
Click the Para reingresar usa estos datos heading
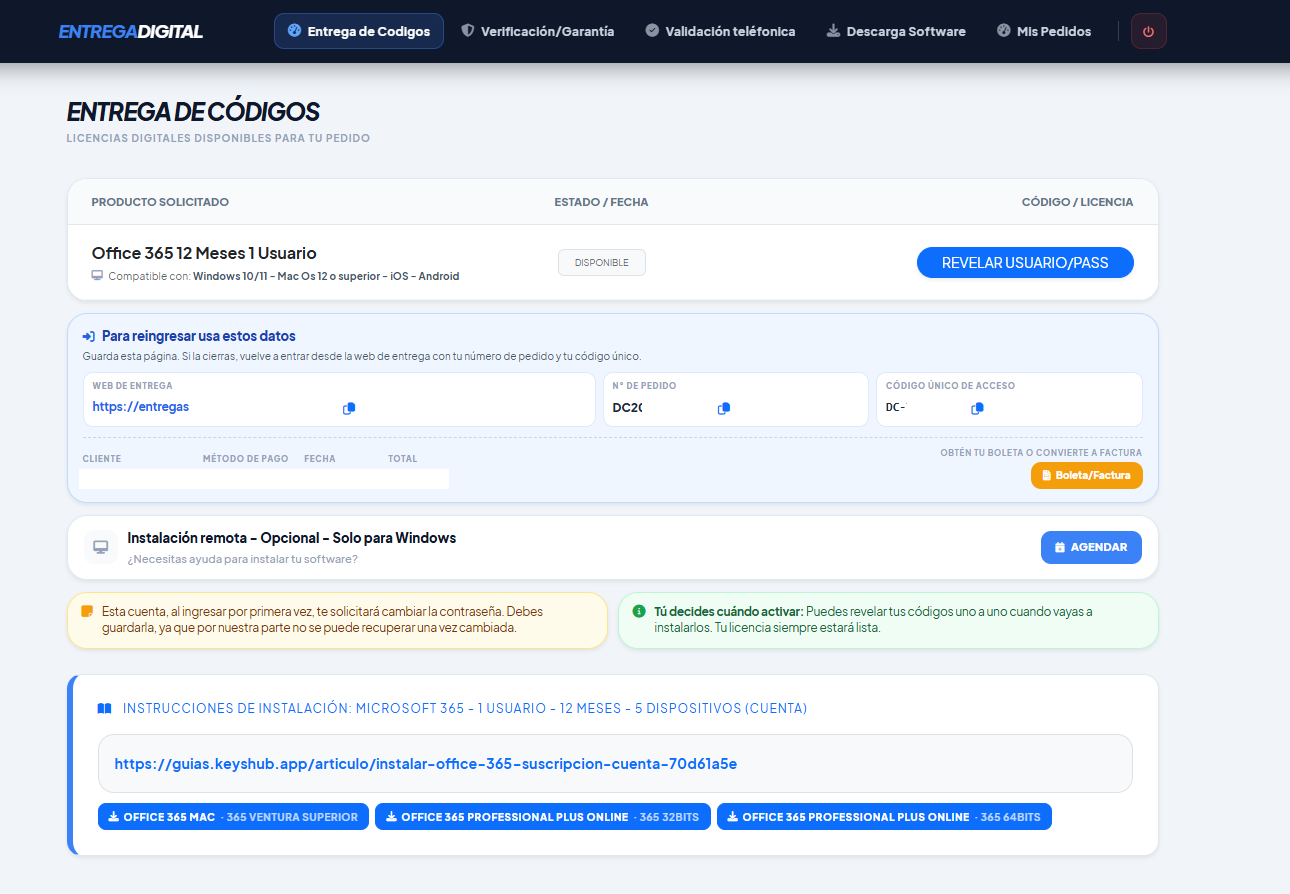[199, 337]
